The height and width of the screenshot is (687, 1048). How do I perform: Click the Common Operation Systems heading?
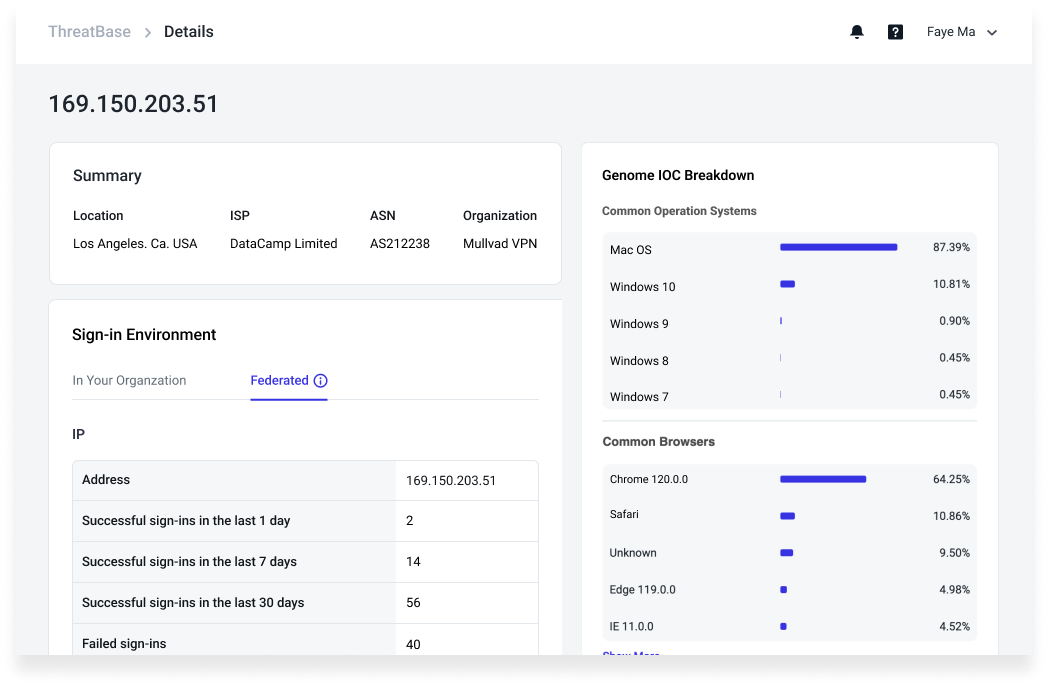point(679,211)
